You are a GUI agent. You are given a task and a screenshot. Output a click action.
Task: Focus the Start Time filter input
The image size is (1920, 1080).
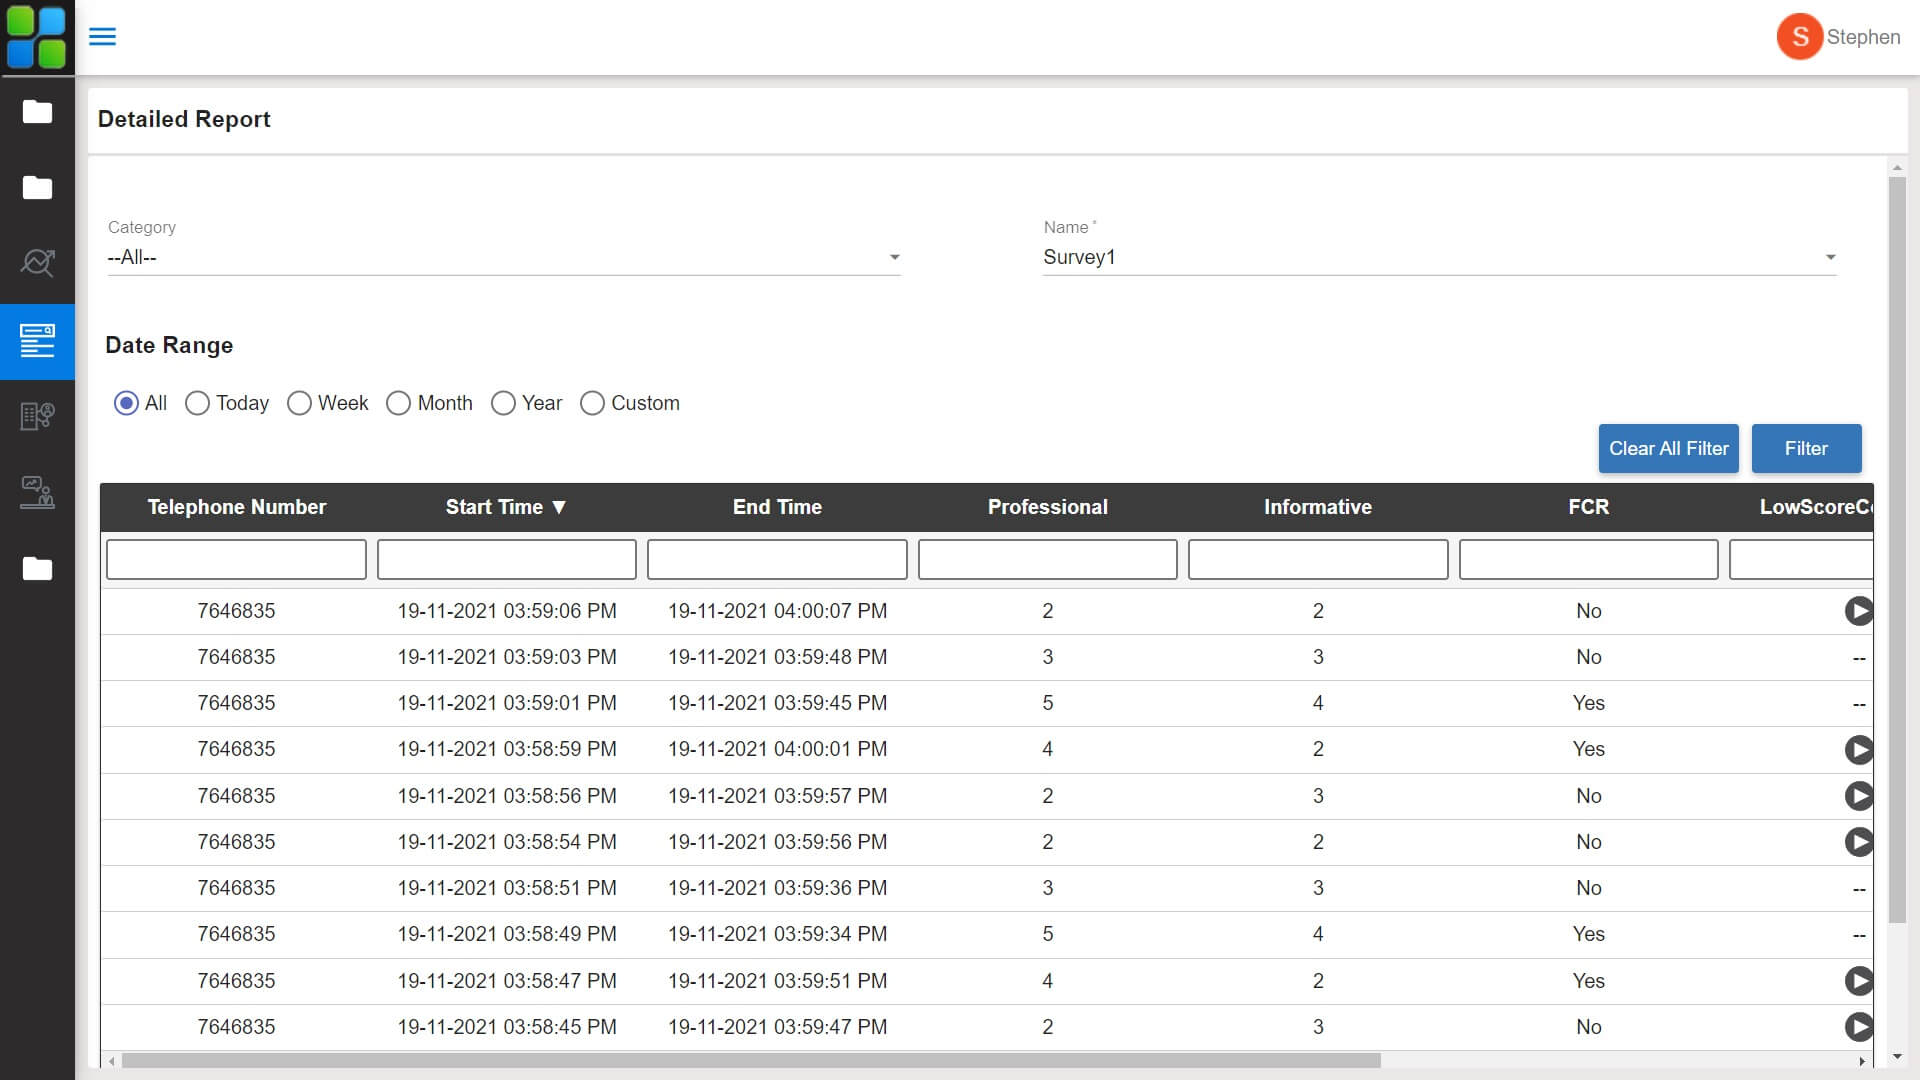coord(506,559)
